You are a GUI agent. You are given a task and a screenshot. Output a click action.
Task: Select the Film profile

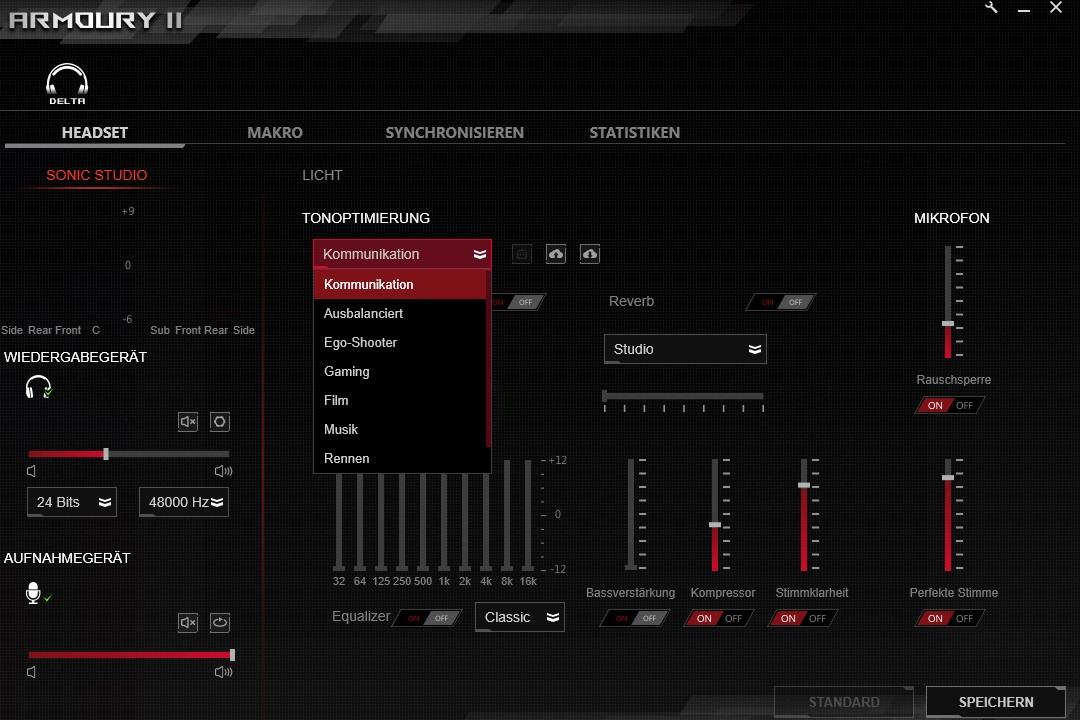(x=400, y=400)
